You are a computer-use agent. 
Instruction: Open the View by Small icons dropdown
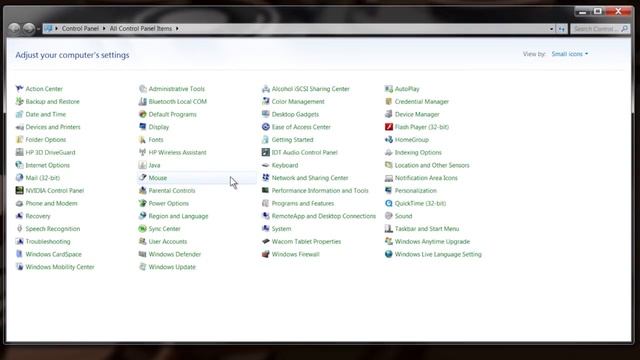[x=570, y=54]
